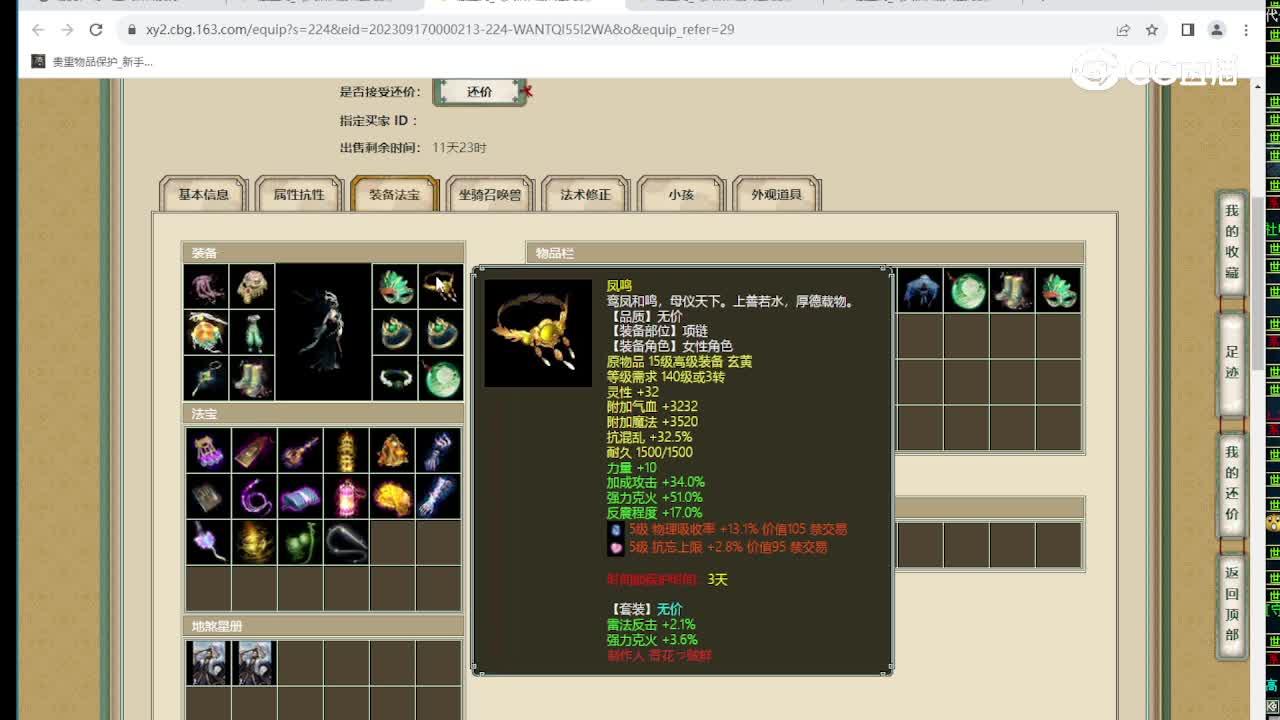Click 返回顶部 back-to-top button
This screenshot has height=720, width=1280.
1232,604
